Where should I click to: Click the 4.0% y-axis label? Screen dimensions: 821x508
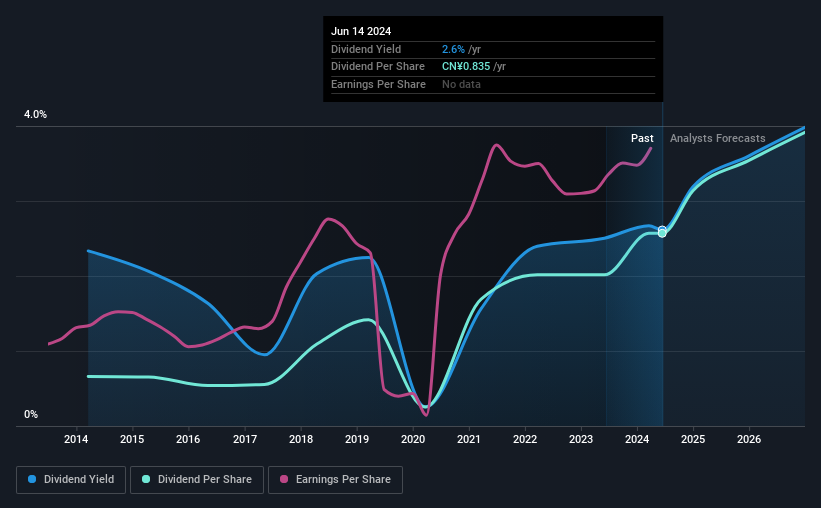pos(35,114)
